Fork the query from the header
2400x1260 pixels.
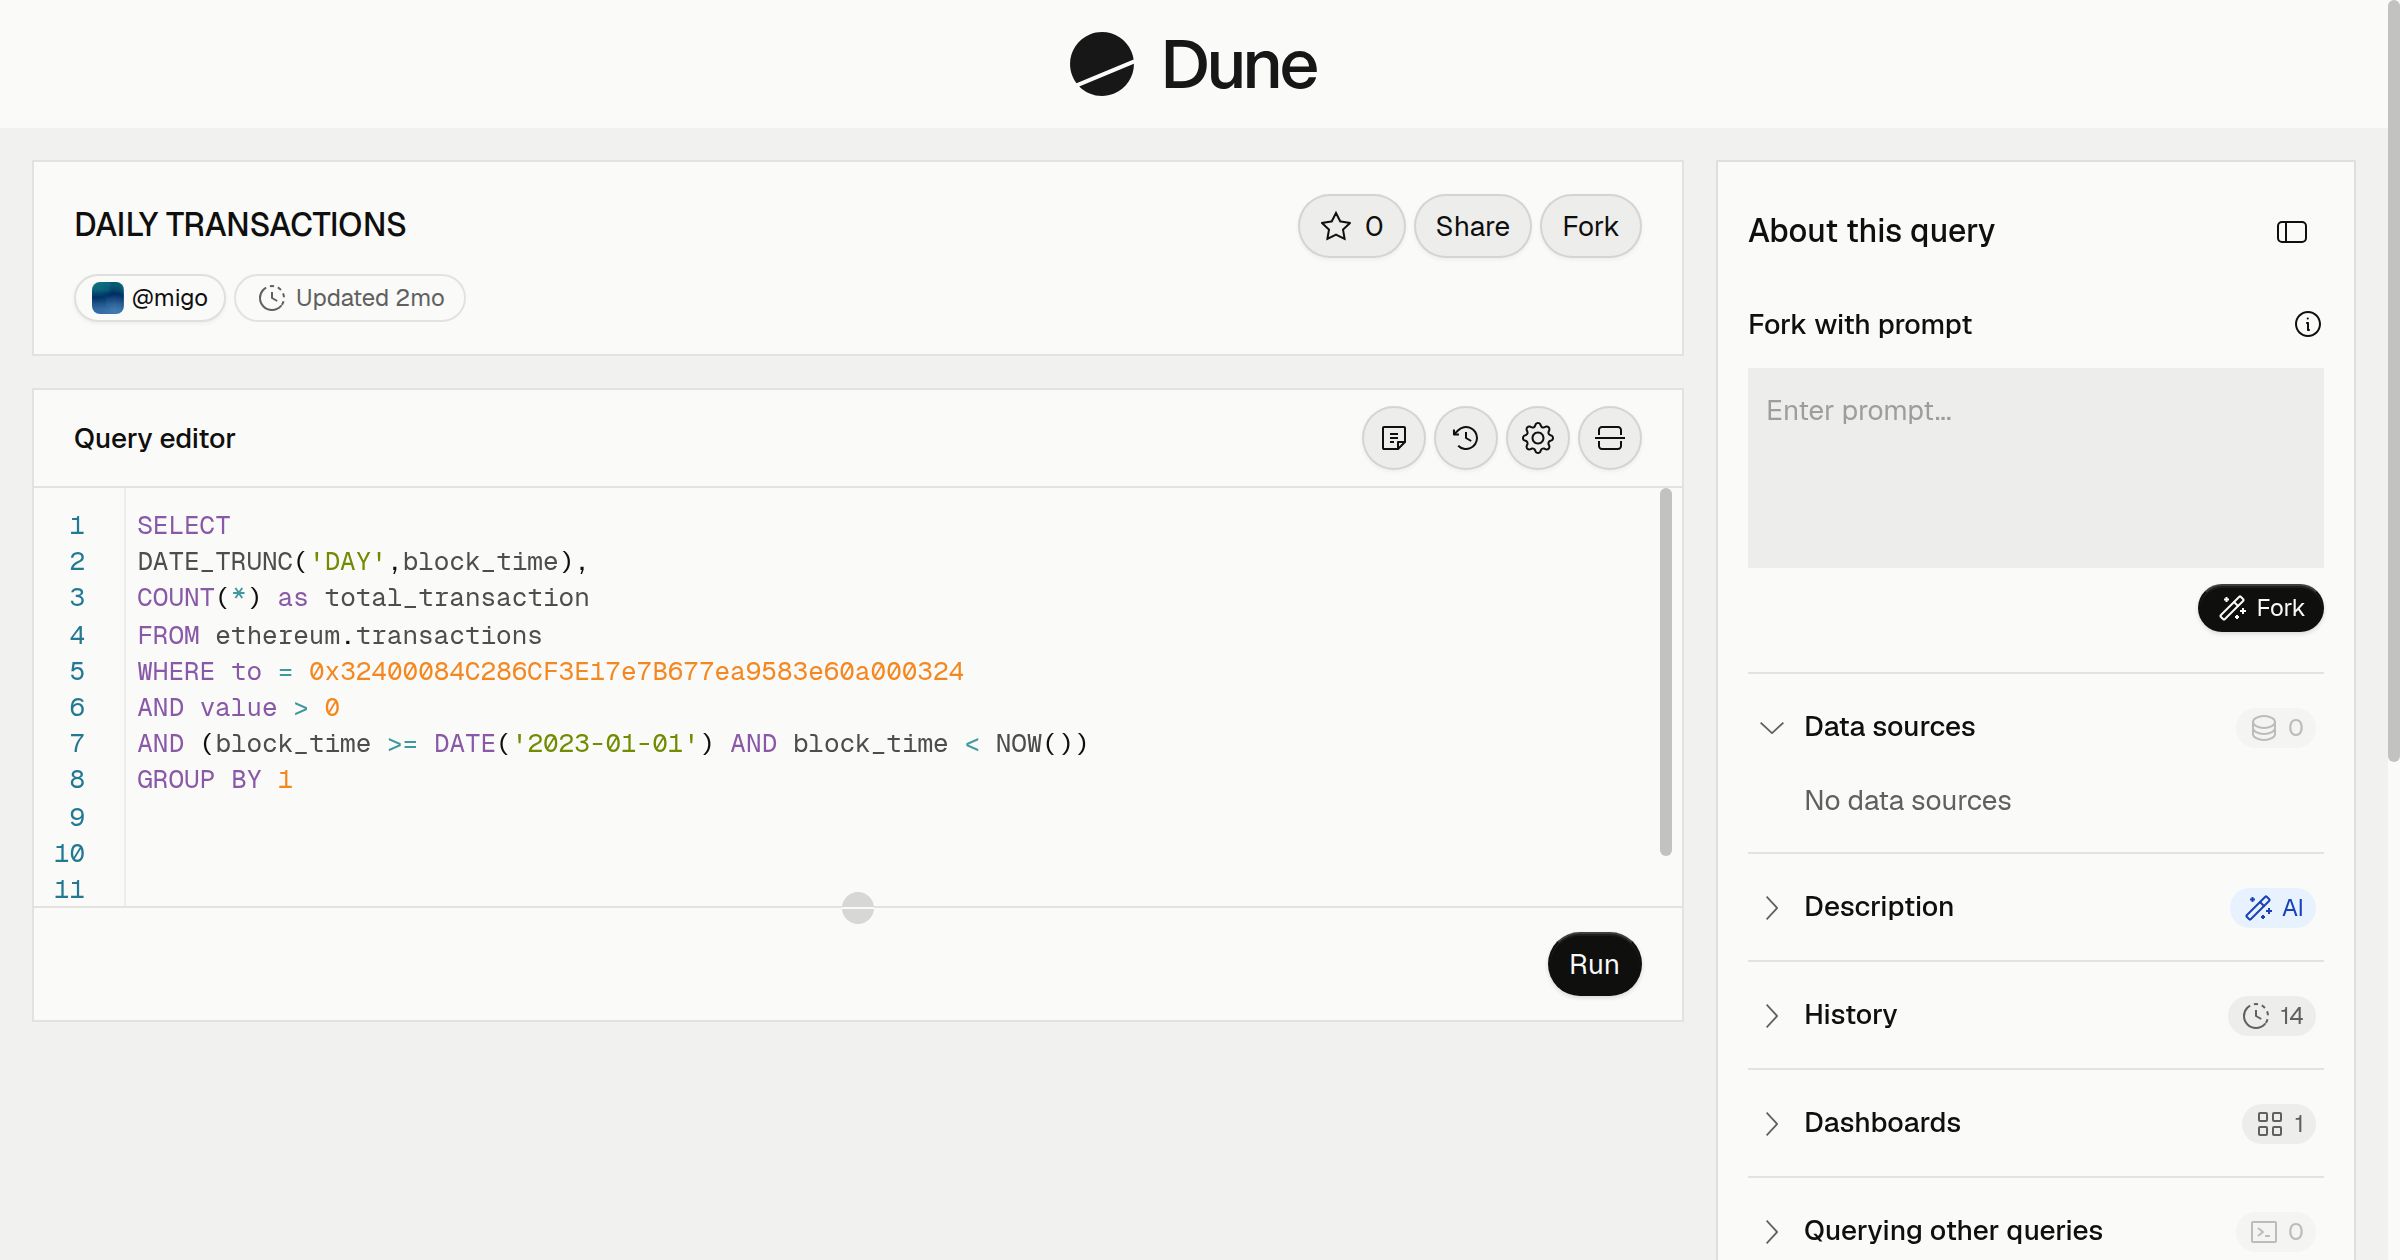click(1590, 226)
